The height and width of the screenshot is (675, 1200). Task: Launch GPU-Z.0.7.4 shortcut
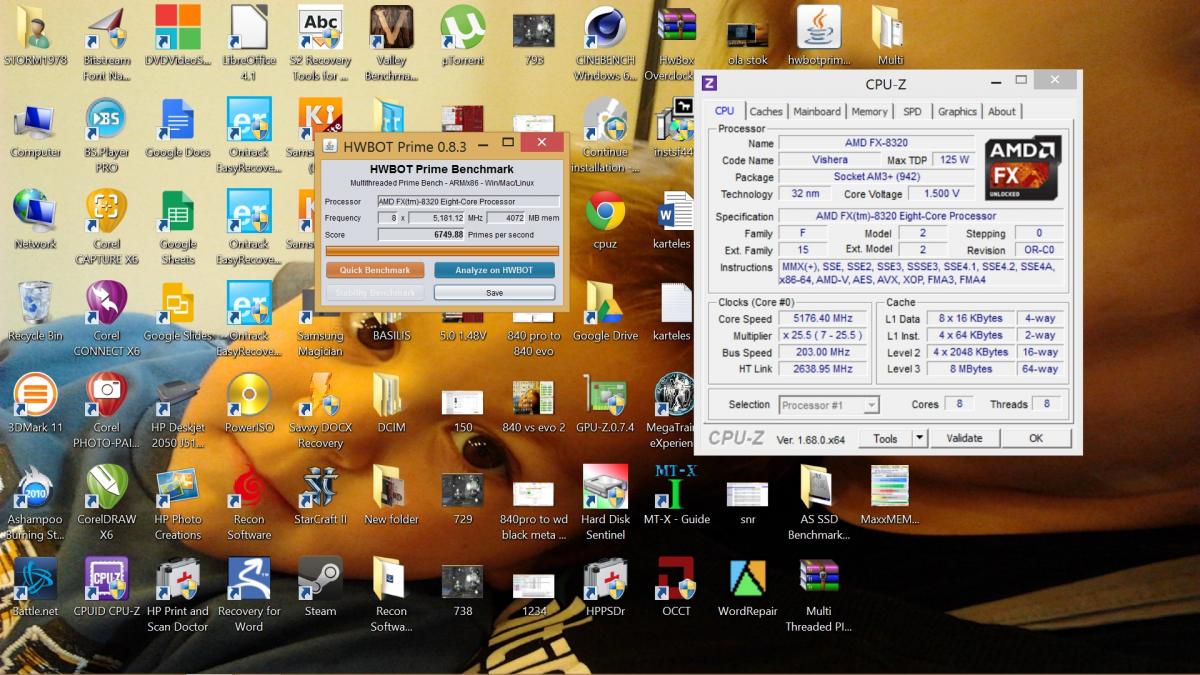point(606,403)
